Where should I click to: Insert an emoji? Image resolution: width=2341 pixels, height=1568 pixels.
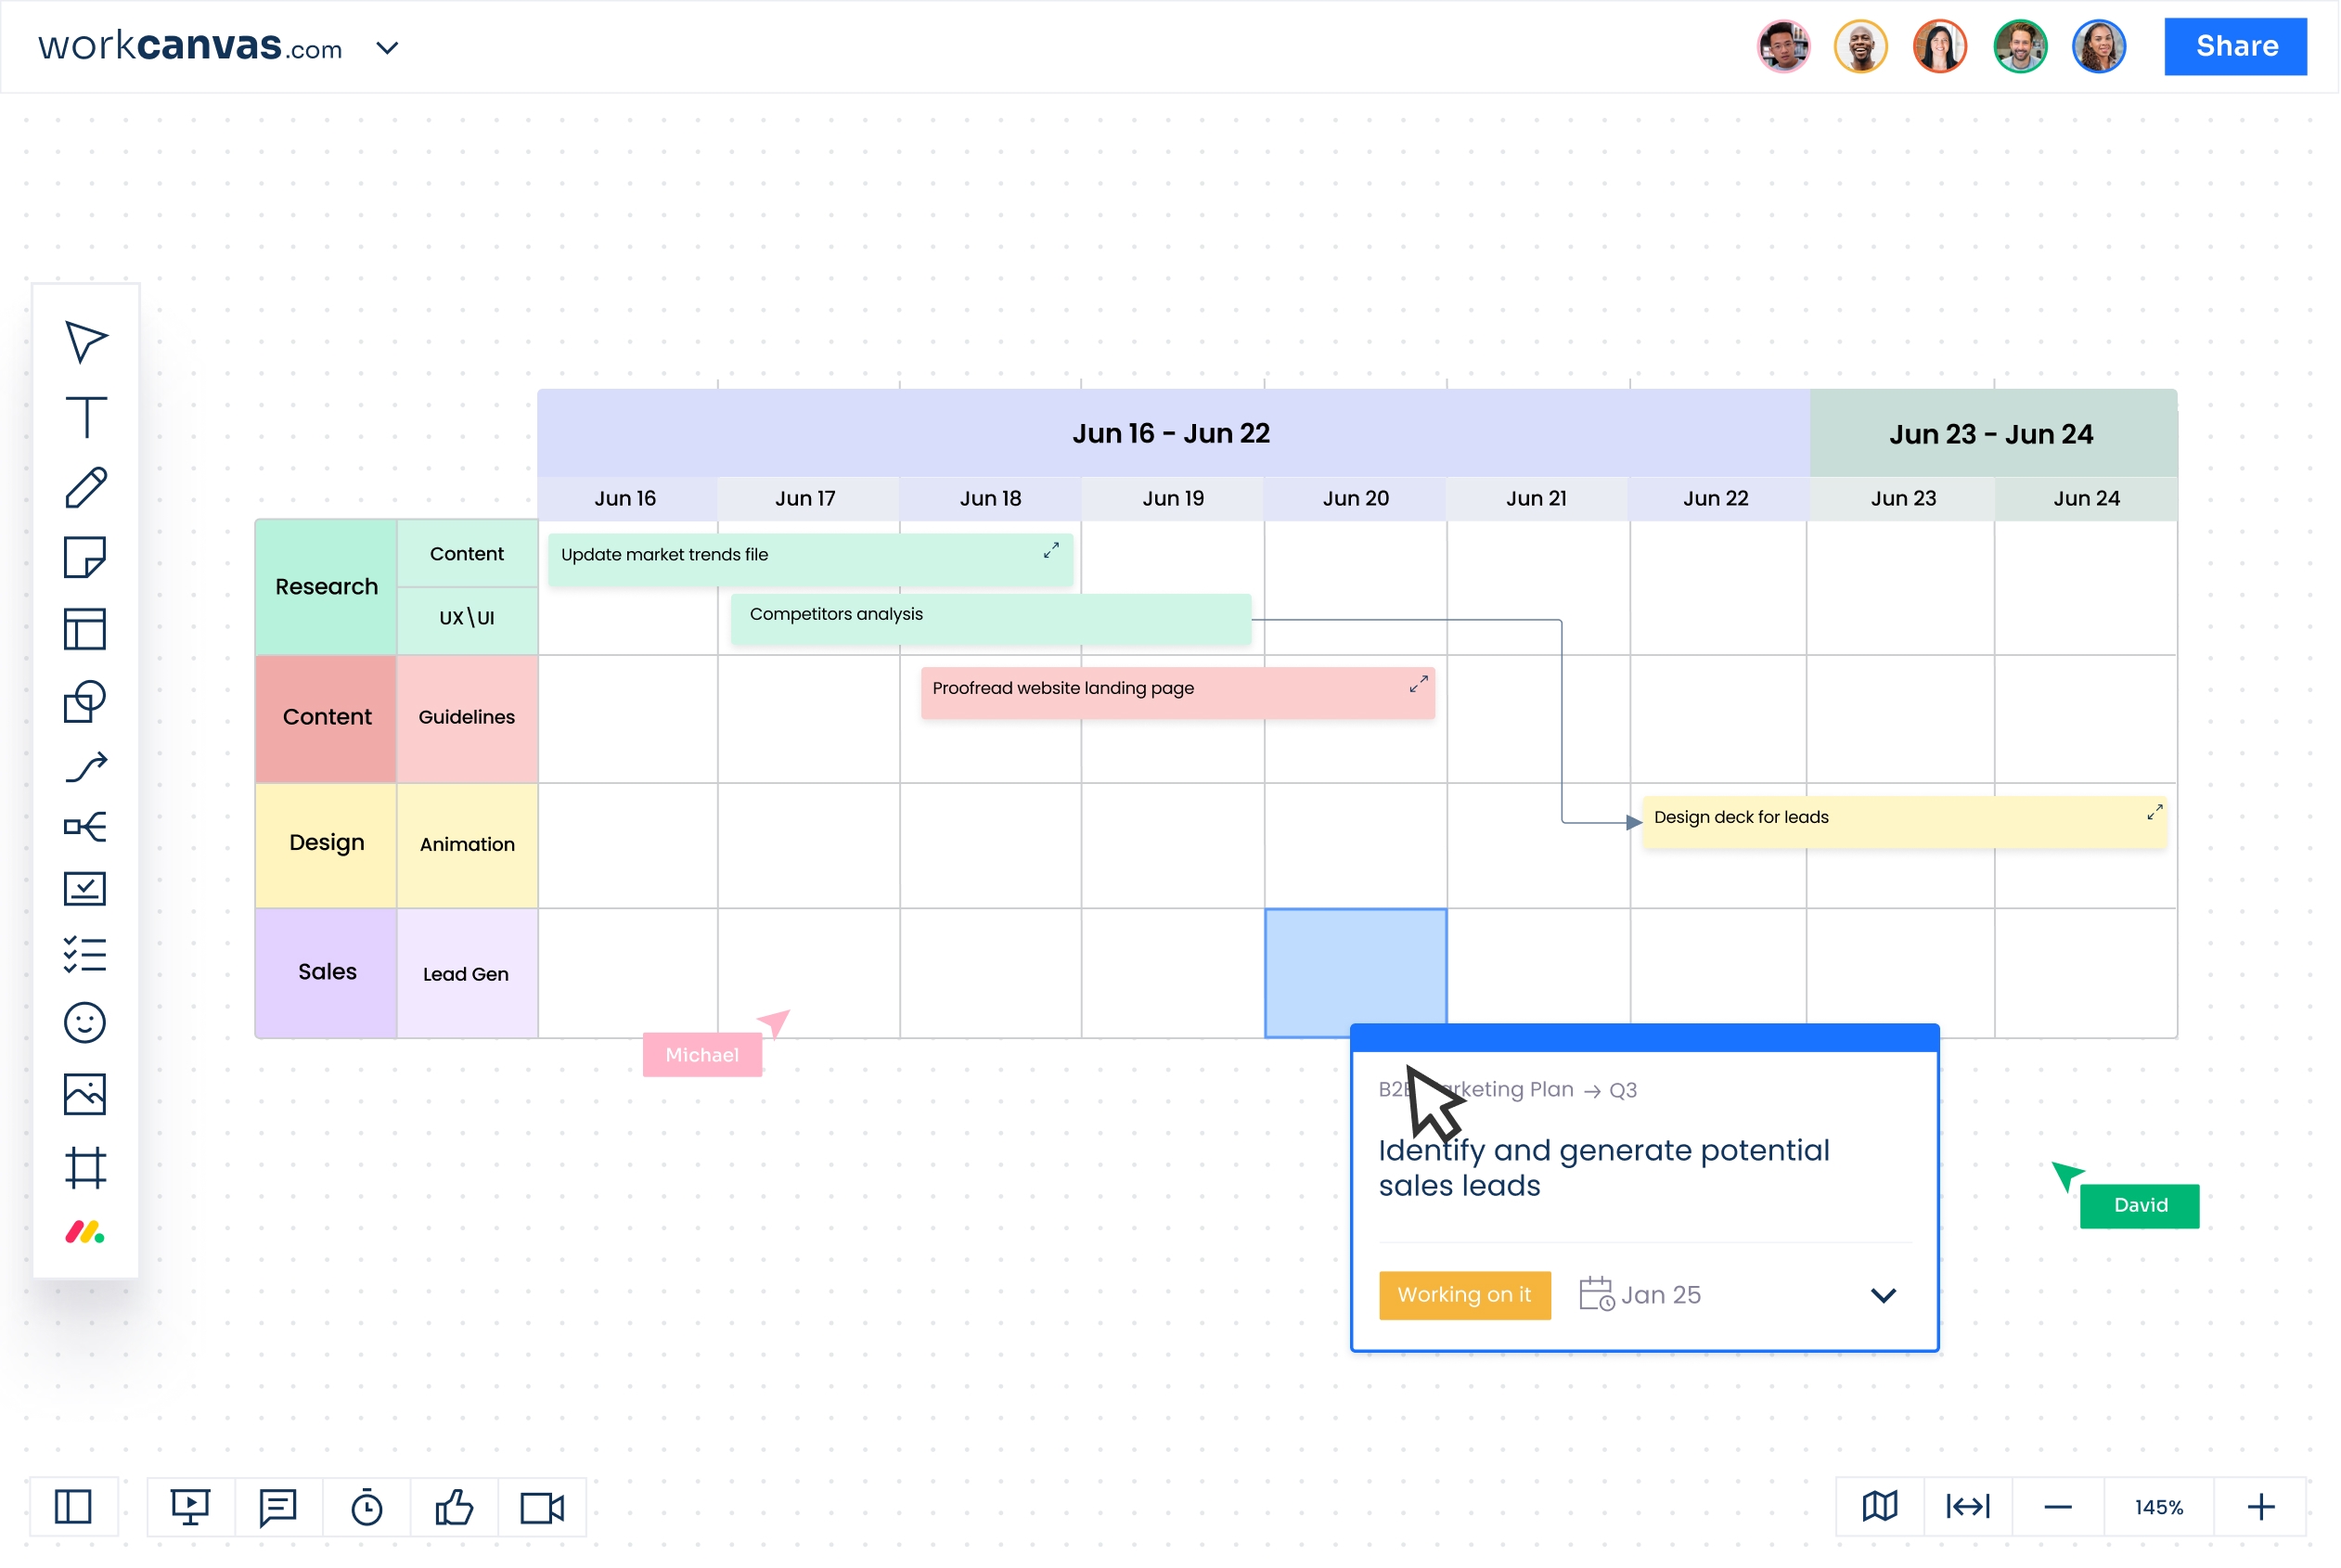(x=85, y=1022)
